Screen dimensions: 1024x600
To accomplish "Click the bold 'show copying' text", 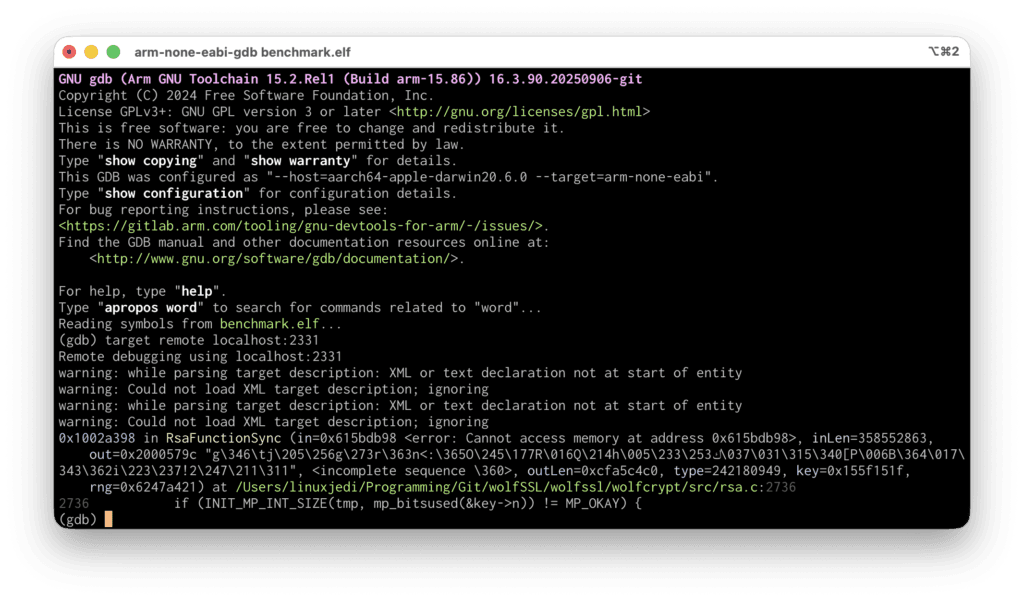I will click(x=154, y=161).
